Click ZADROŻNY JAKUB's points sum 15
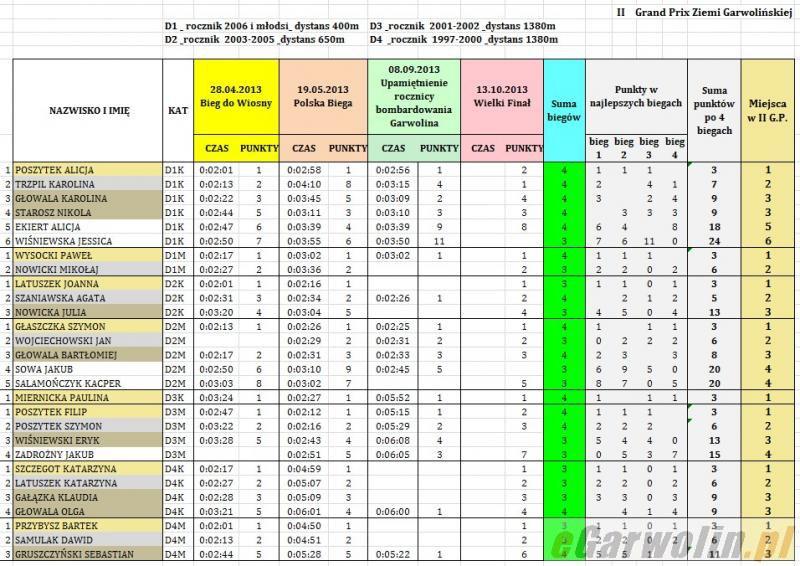This screenshot has width=800, height=566. point(714,455)
